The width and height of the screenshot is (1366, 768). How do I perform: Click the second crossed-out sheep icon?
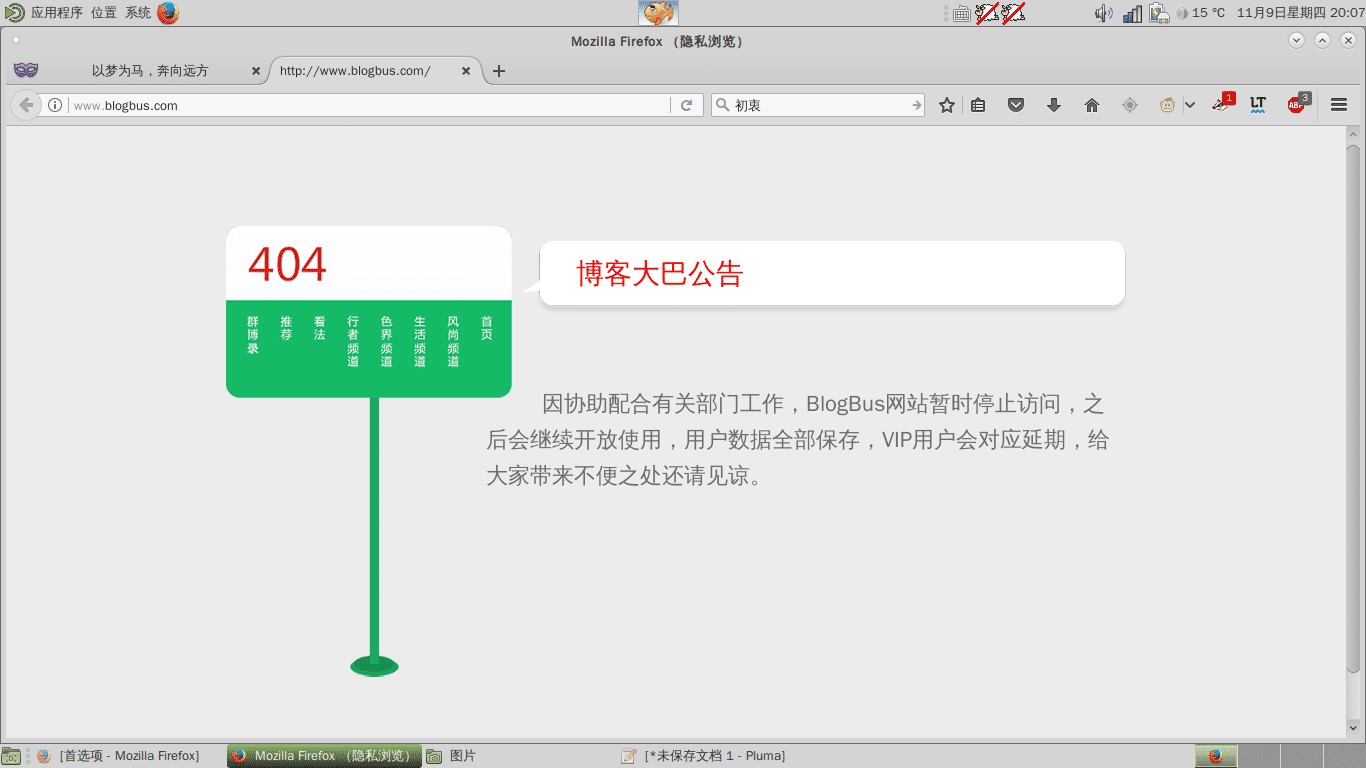(1013, 13)
